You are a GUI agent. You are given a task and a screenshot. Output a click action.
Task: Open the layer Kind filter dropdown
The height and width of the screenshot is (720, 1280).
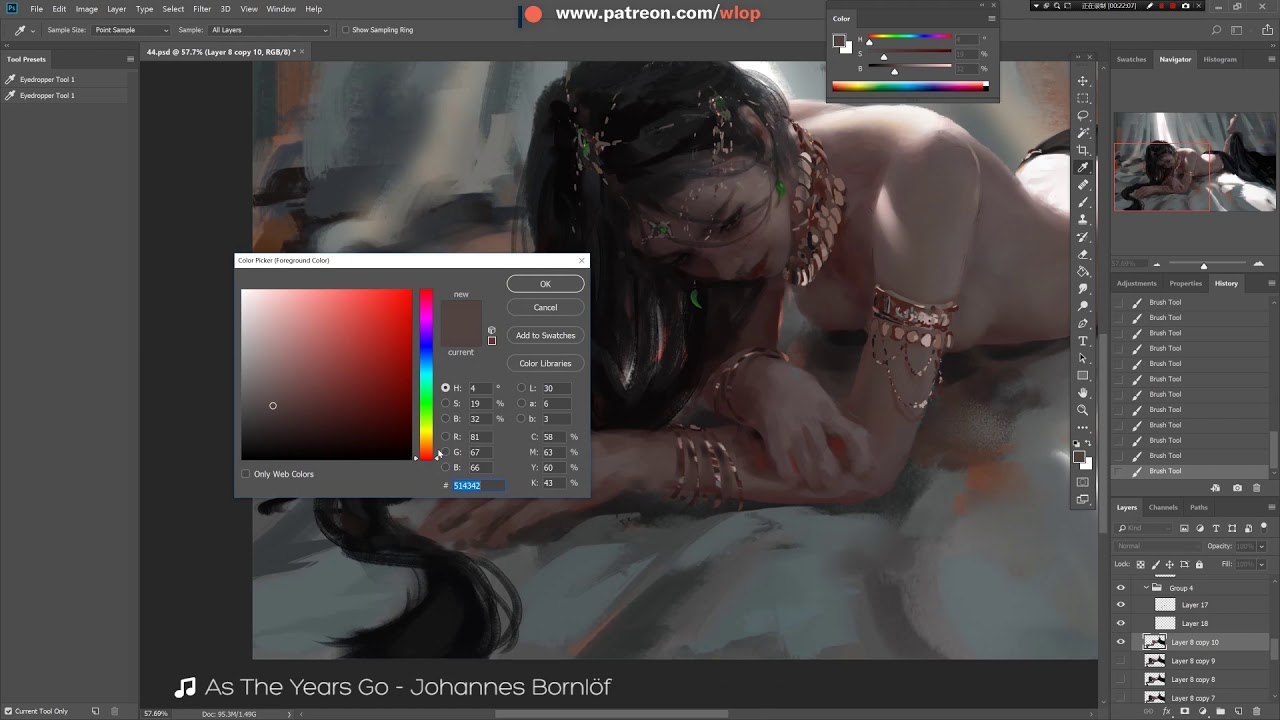point(1145,528)
